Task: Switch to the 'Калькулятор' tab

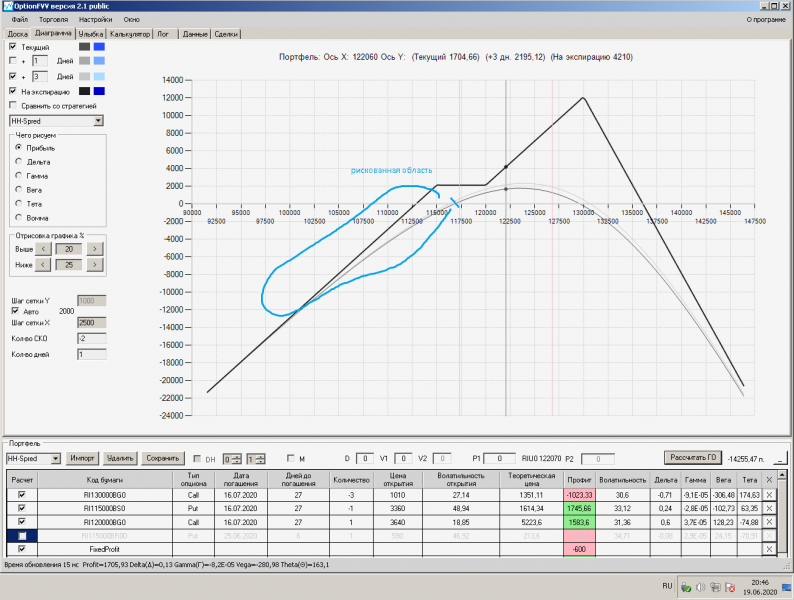Action: pyautogui.click(x=130, y=34)
